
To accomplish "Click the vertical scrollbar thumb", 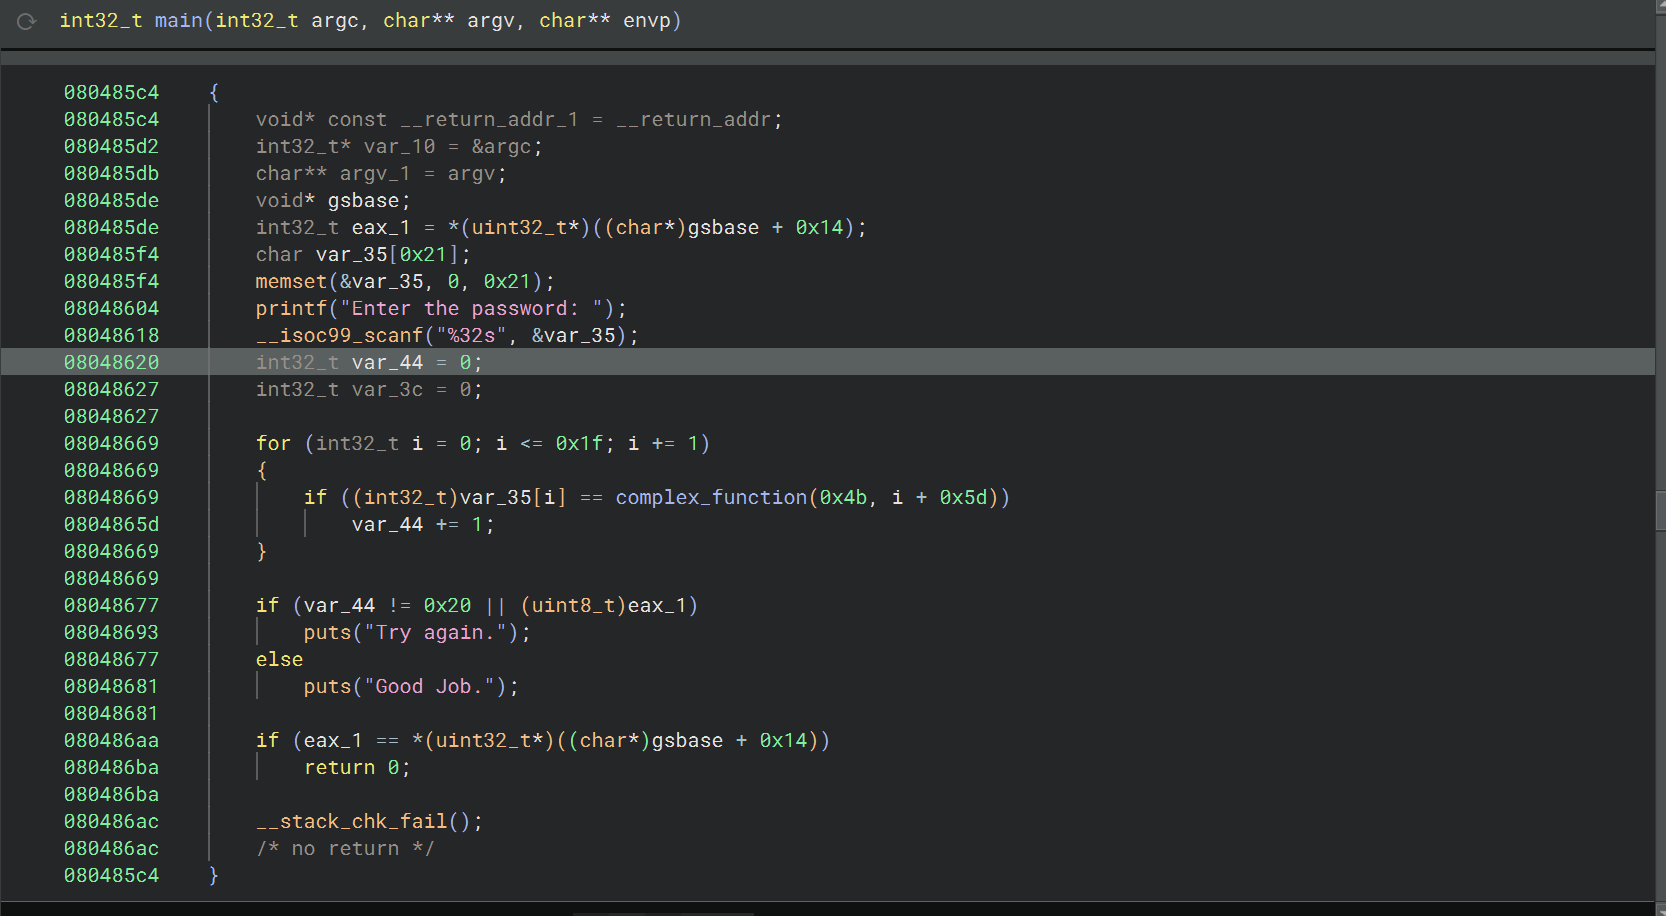I will click(x=1660, y=510).
